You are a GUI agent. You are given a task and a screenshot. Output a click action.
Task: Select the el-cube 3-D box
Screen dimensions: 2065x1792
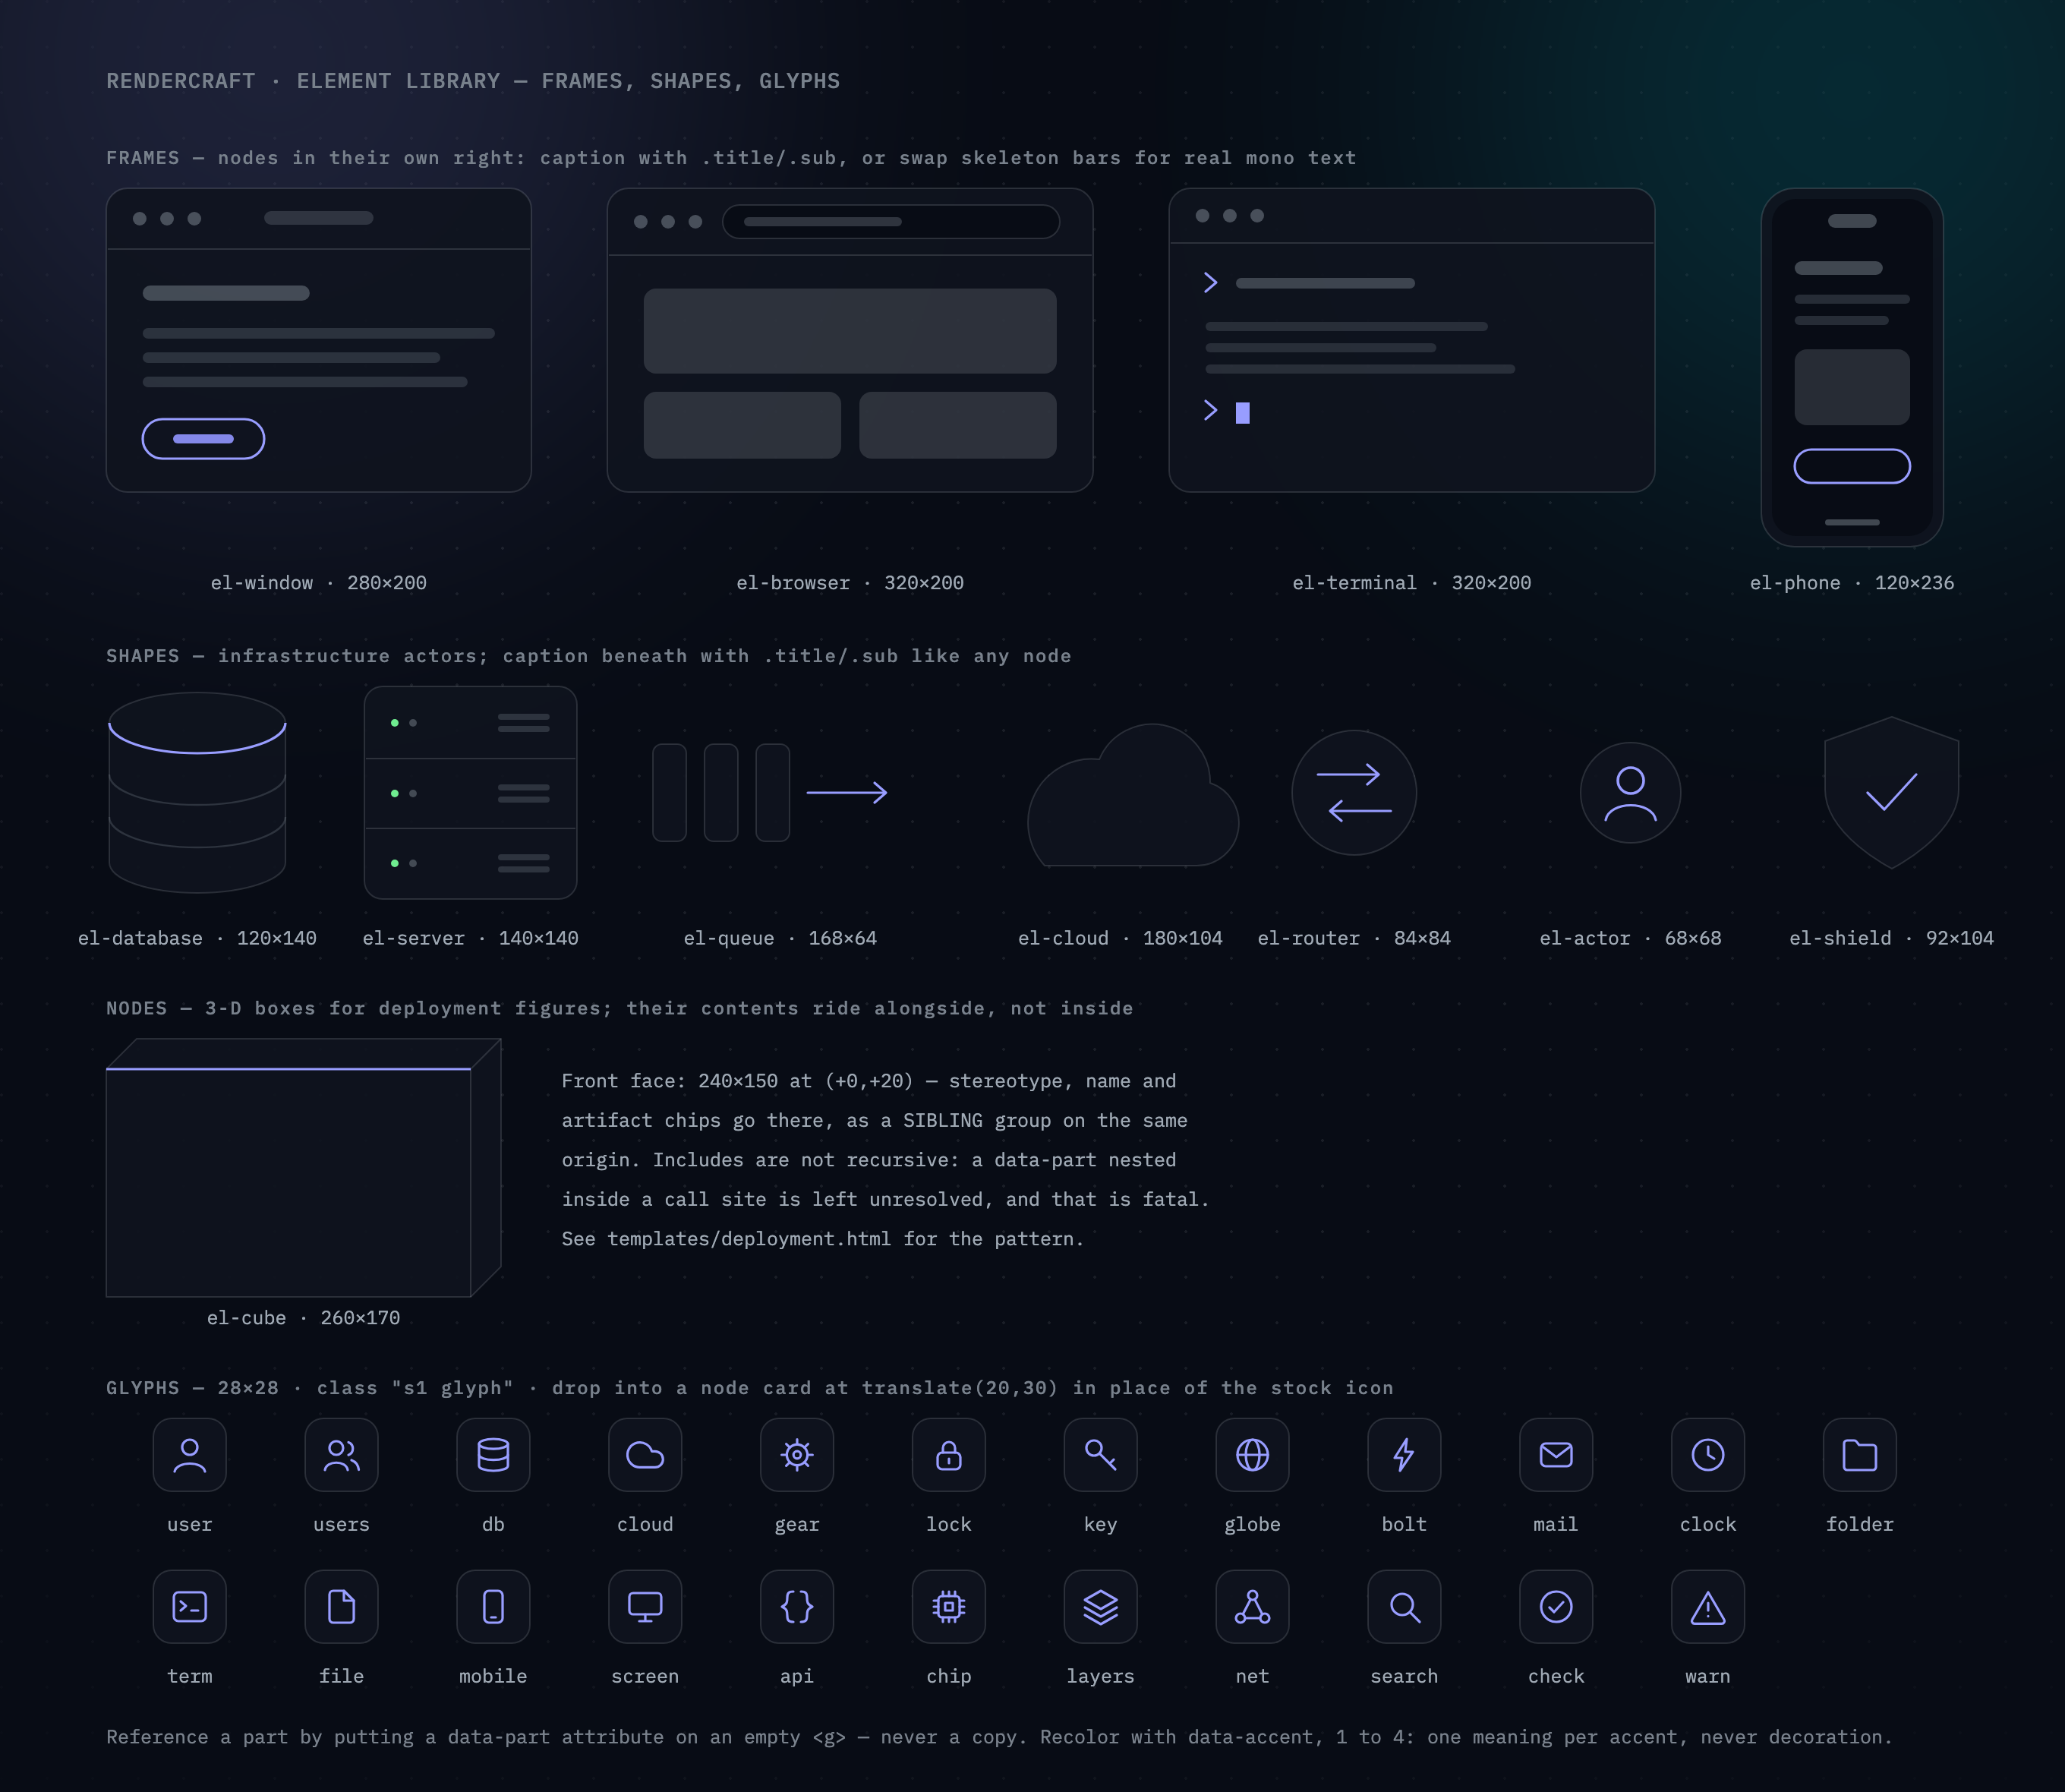point(303,1168)
